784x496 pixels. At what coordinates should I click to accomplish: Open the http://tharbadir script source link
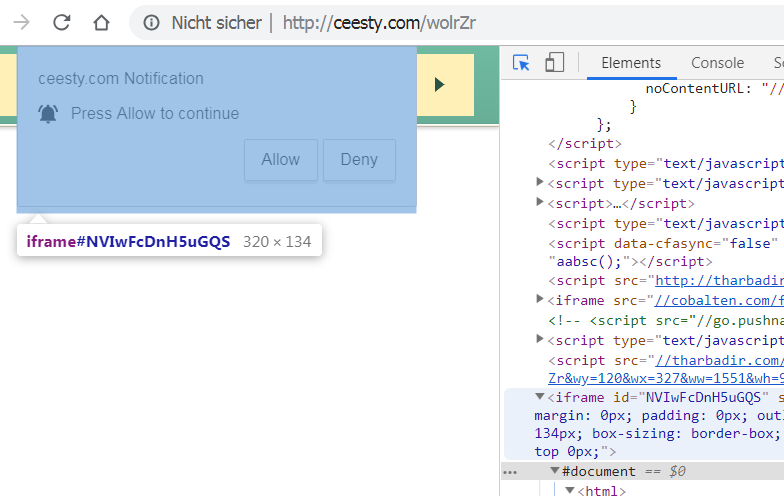[x=720, y=280]
